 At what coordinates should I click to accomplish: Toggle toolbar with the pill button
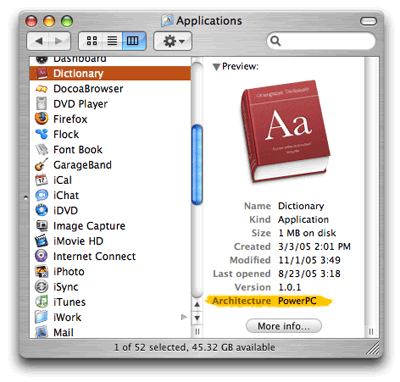[368, 21]
